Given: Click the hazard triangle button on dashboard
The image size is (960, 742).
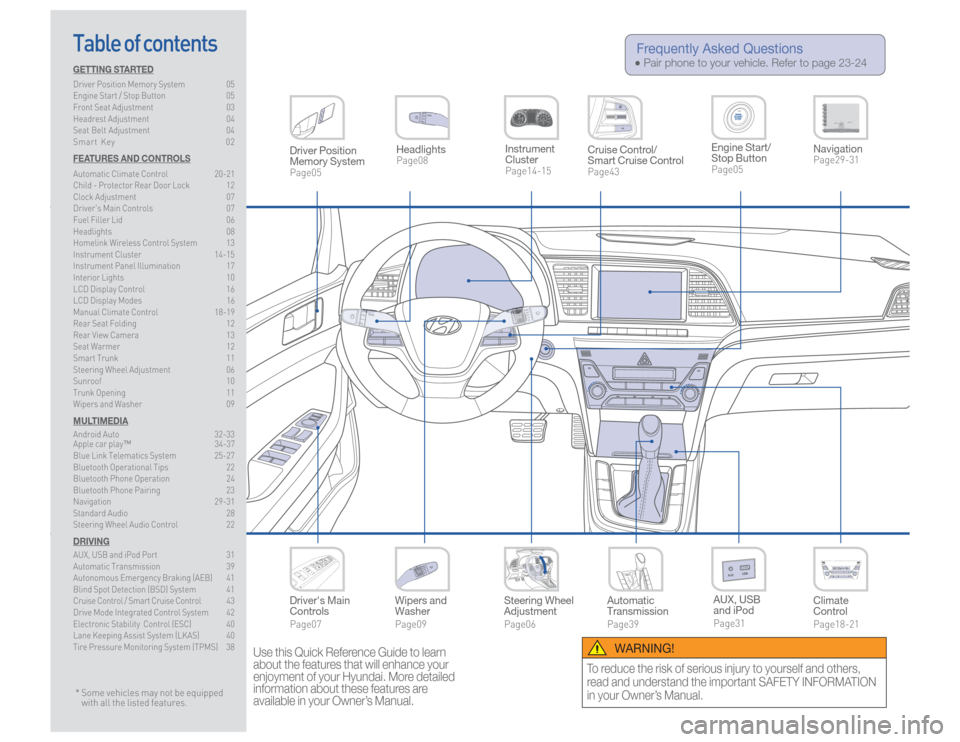Looking at the screenshot, I should (x=643, y=359).
